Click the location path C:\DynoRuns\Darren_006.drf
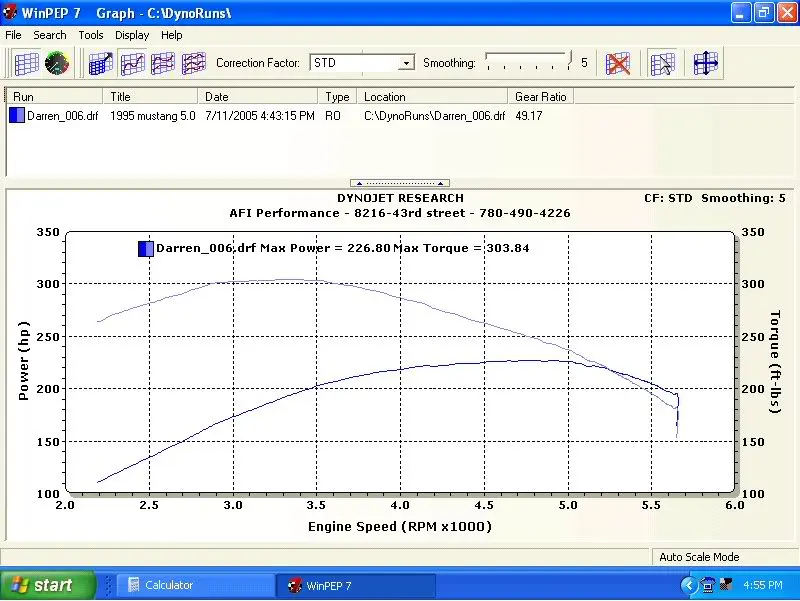Screen dimensions: 800x601 pyautogui.click(x=434, y=116)
